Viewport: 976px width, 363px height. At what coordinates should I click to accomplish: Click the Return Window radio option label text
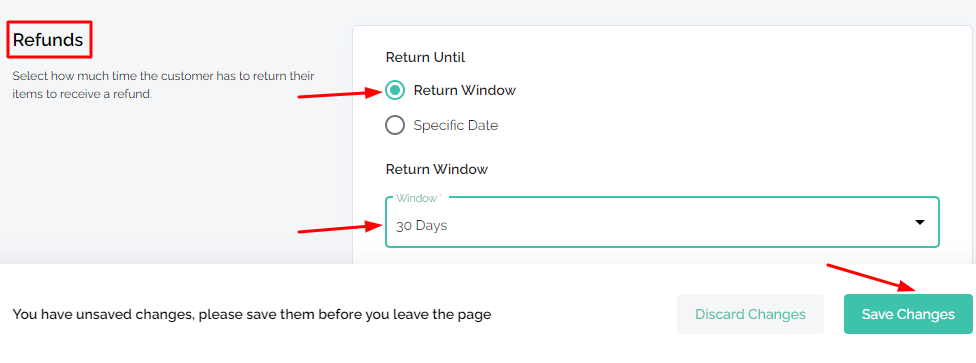(464, 90)
